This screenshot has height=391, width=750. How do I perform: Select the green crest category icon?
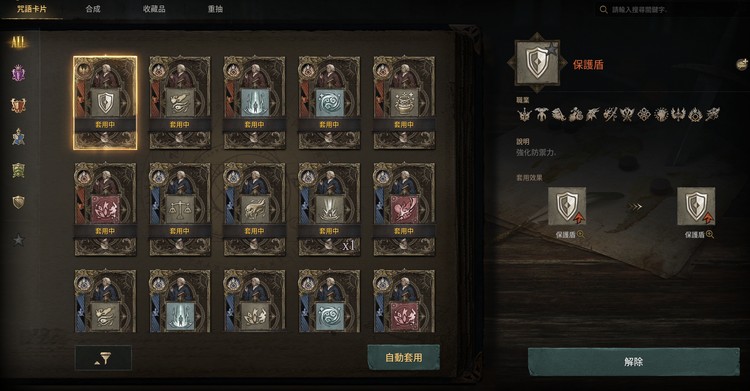pyautogui.click(x=18, y=170)
